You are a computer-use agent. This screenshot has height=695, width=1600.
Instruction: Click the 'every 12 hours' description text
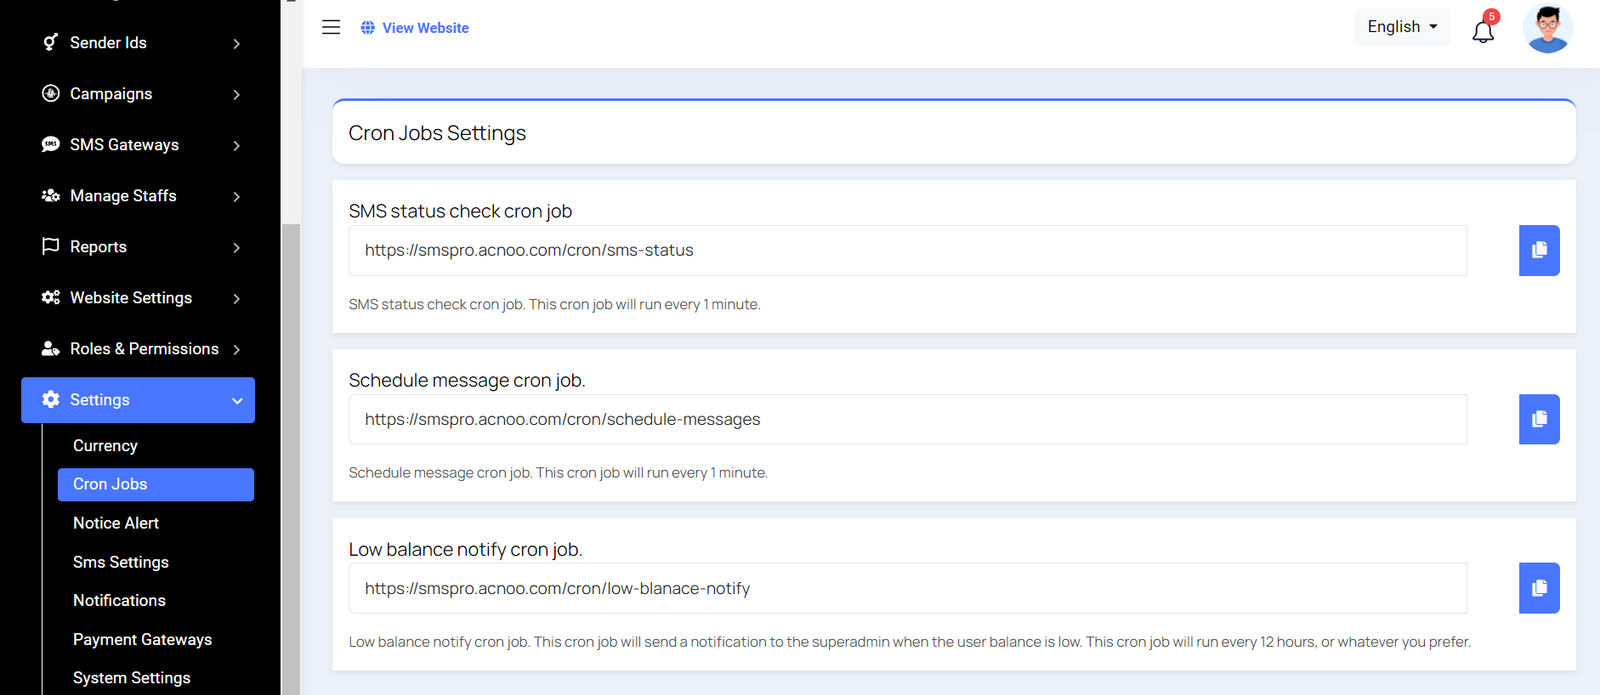(x=909, y=641)
